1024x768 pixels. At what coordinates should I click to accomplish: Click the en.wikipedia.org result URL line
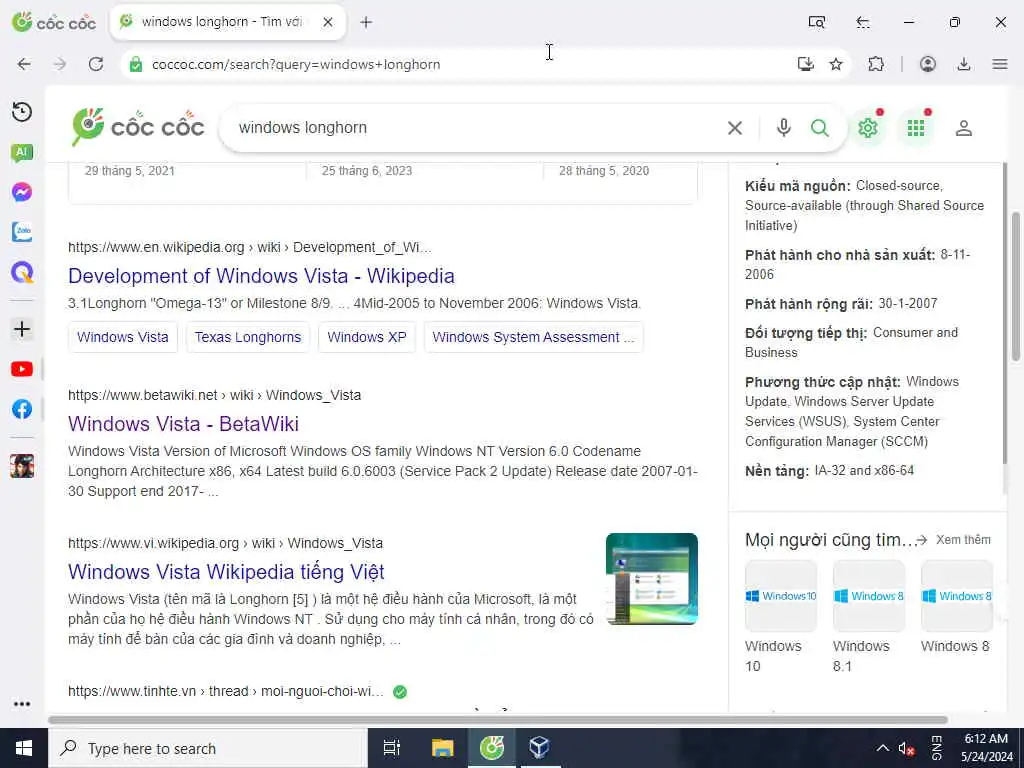point(249,247)
